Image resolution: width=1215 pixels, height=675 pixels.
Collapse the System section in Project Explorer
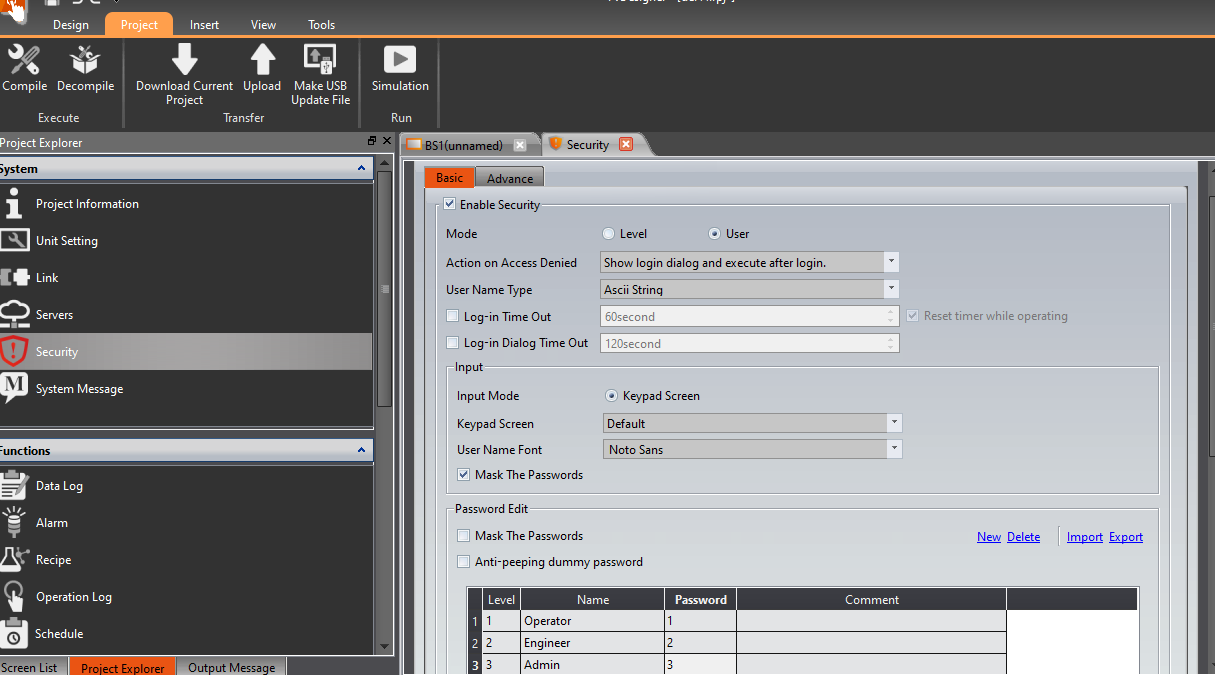[361, 169]
